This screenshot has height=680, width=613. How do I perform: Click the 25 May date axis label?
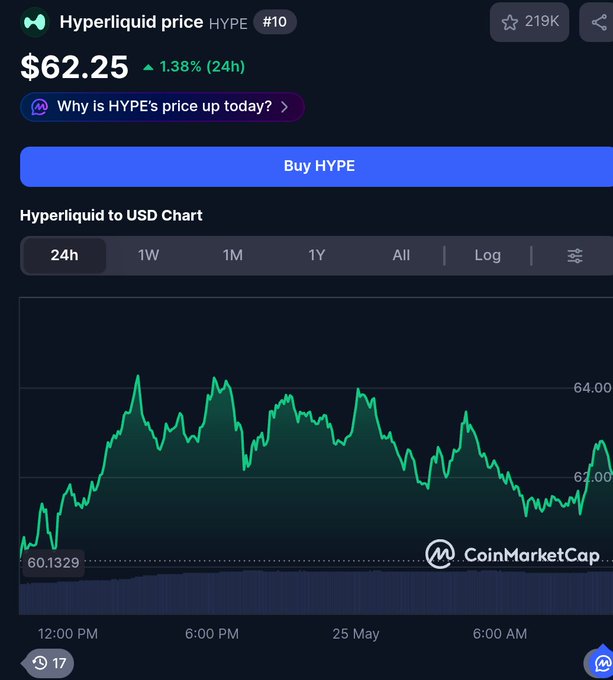click(x=356, y=634)
